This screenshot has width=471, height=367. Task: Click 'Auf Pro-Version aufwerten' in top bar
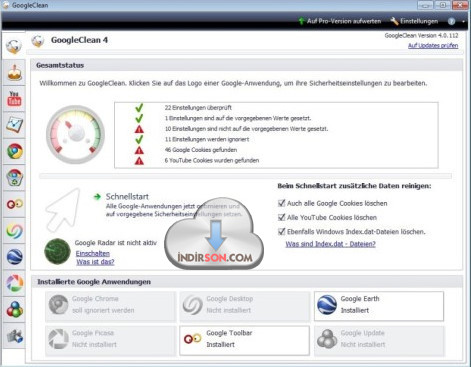pyautogui.click(x=340, y=21)
